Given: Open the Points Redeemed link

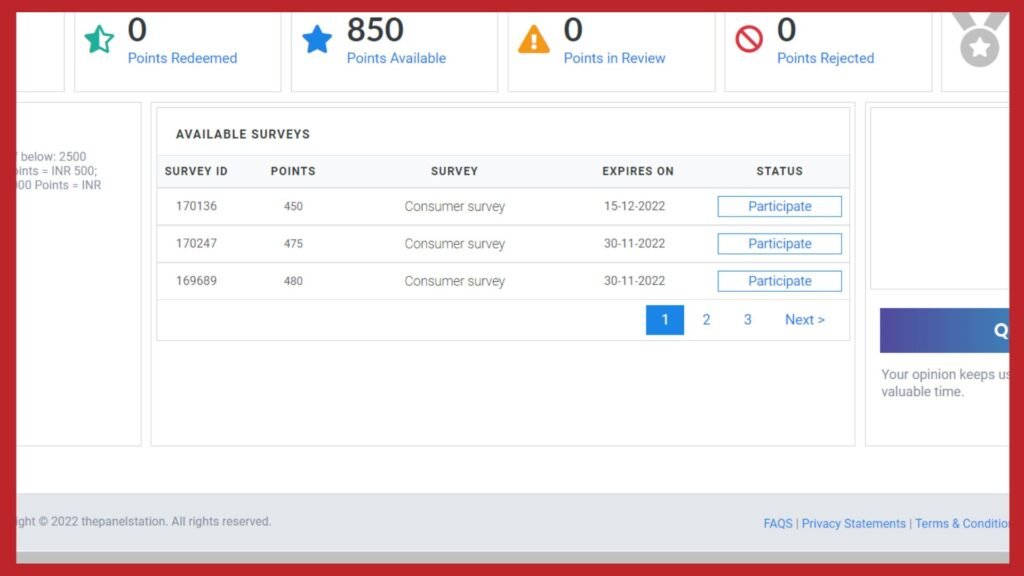Looking at the screenshot, I should [182, 58].
